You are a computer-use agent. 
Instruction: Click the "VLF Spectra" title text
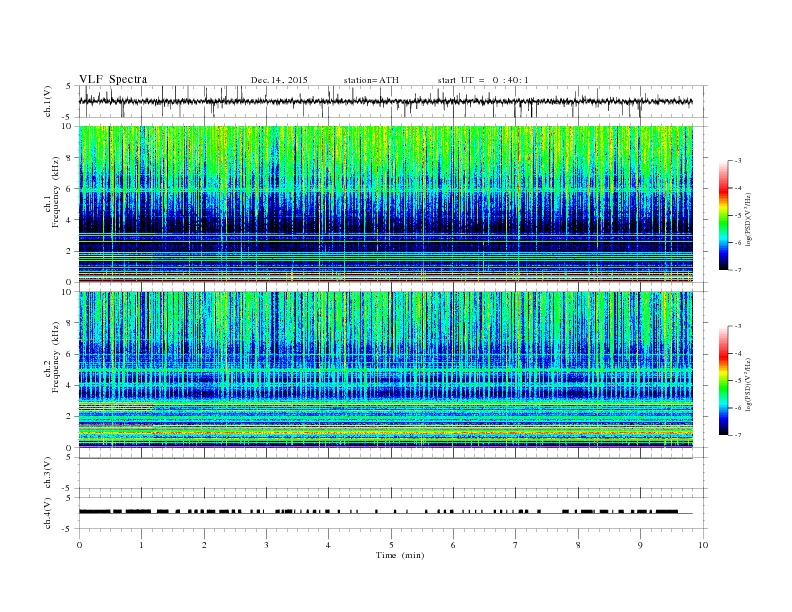tap(113, 79)
